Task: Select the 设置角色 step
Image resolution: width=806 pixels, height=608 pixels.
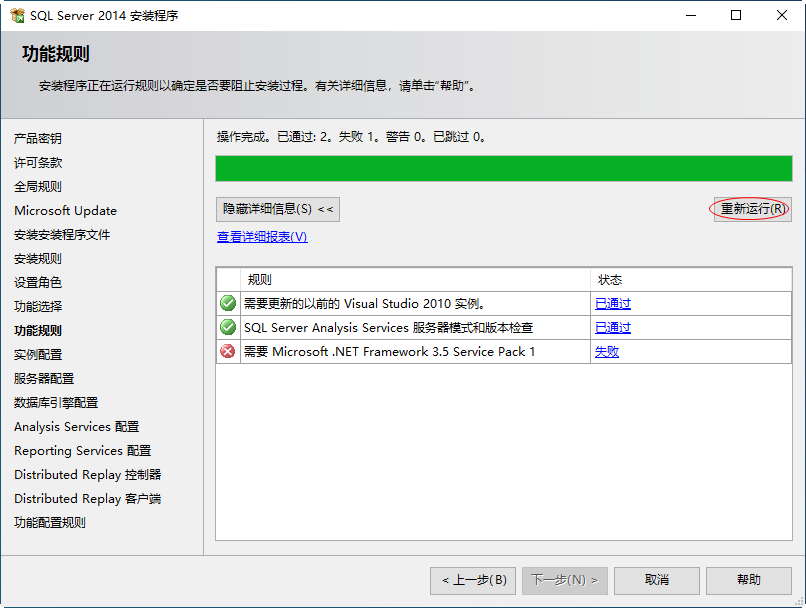Action: [38, 283]
